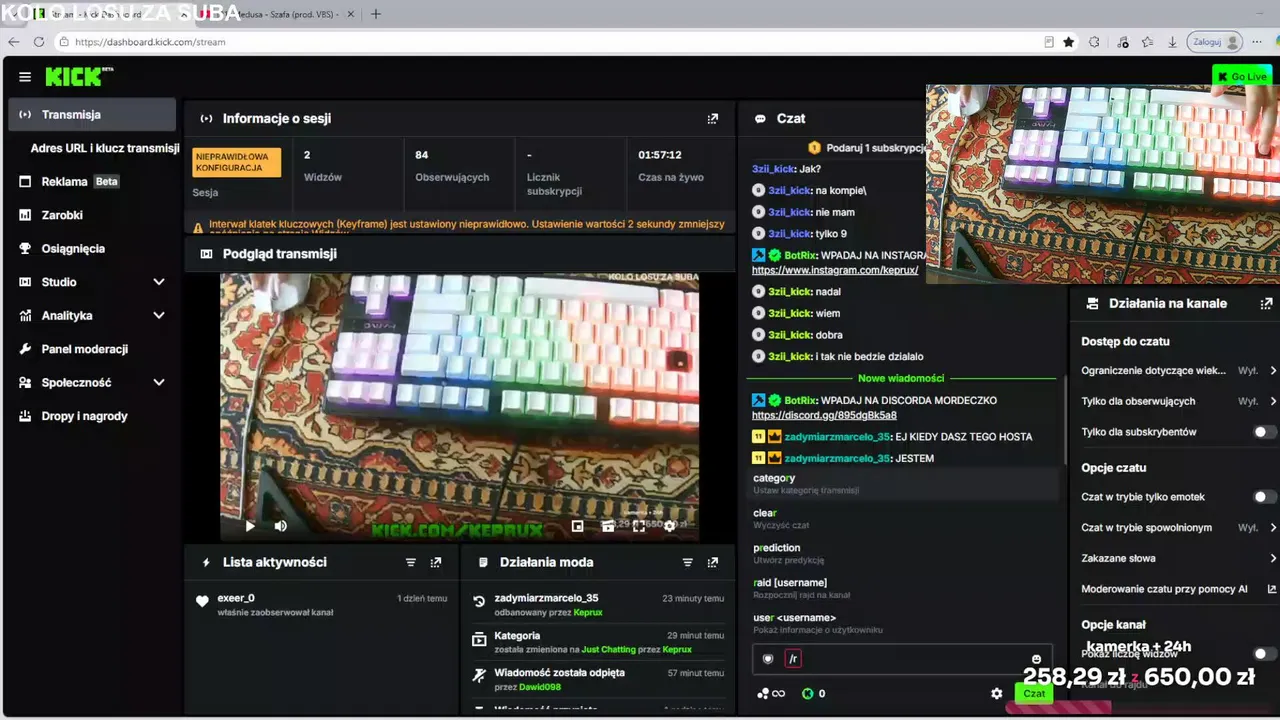The image size is (1280, 720).
Task: Click the channel points infinity icon
Action: coord(771,693)
